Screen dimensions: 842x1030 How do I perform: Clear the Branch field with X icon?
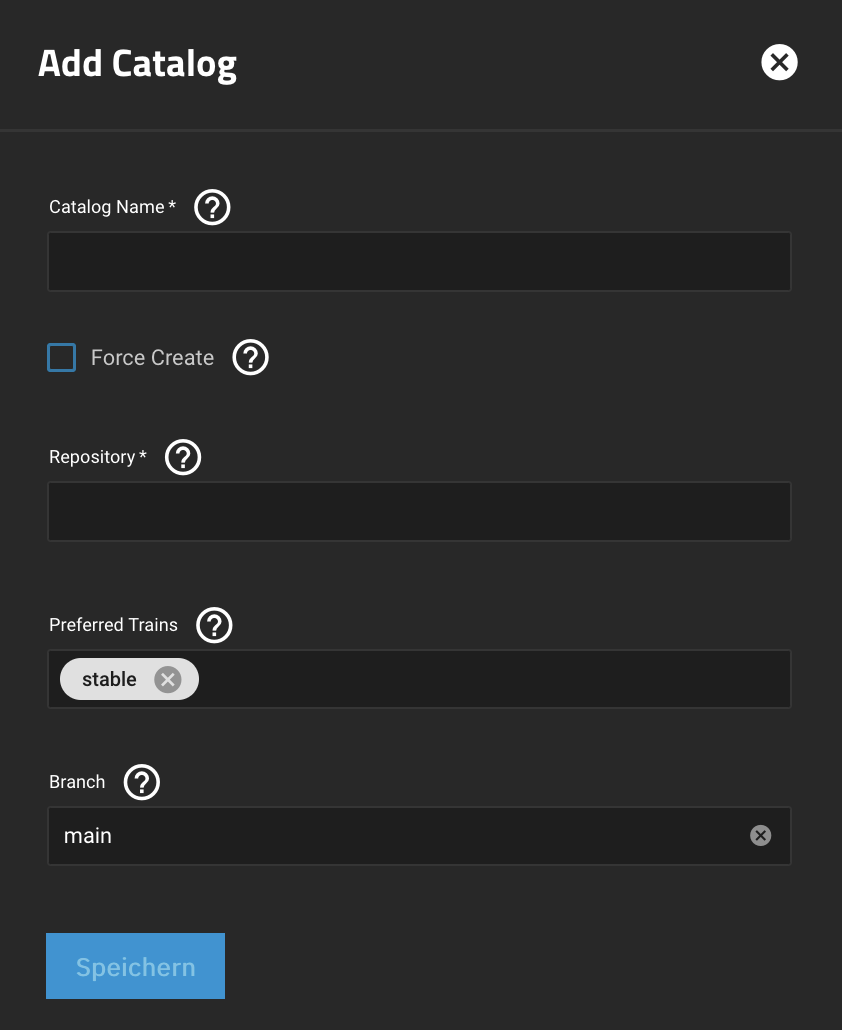(761, 836)
